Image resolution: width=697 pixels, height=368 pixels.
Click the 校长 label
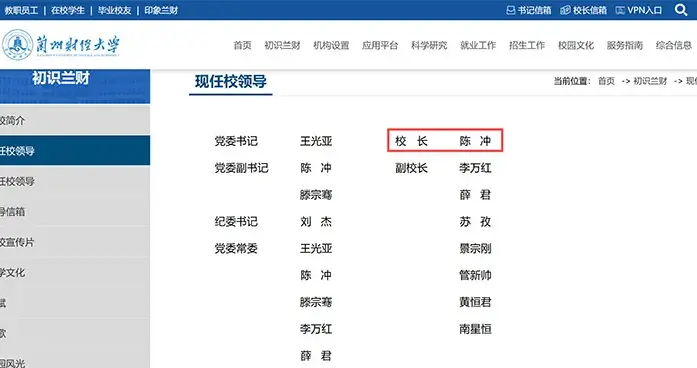coord(411,141)
